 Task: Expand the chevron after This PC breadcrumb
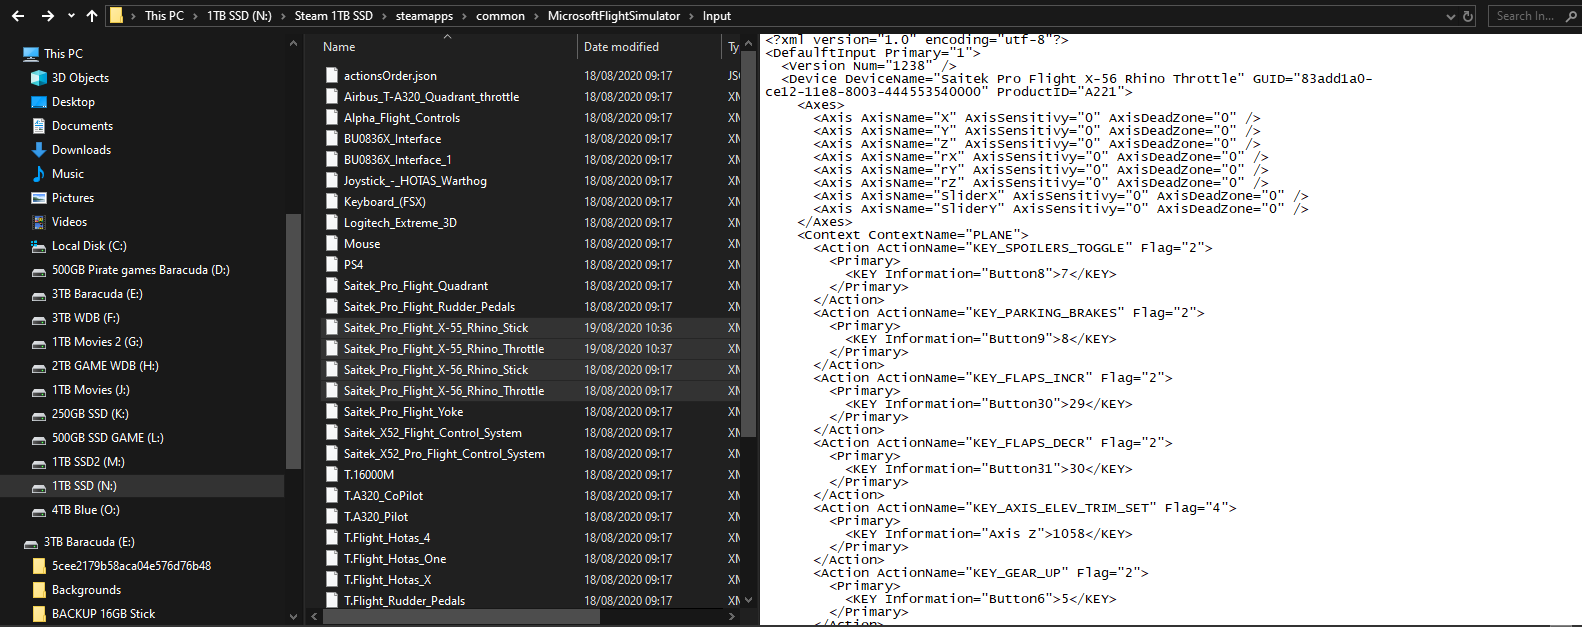click(195, 16)
